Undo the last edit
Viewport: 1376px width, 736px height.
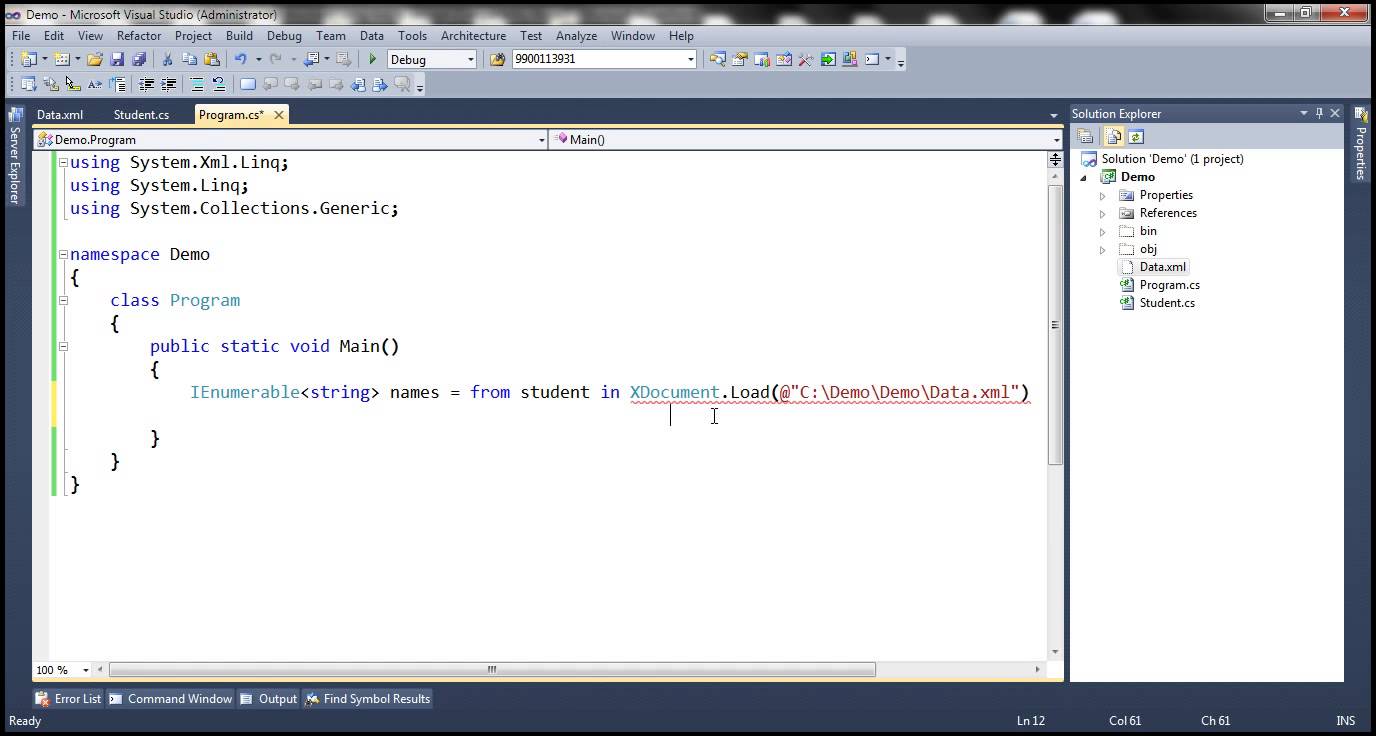click(240, 59)
